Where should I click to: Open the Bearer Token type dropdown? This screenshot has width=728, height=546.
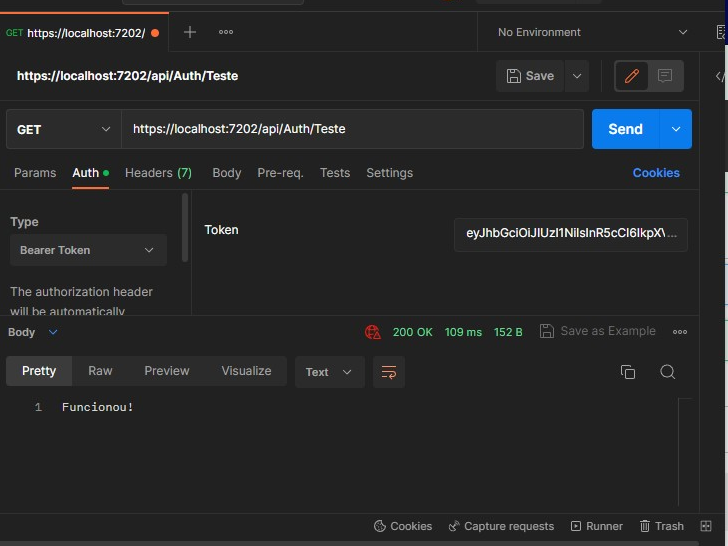pos(88,250)
